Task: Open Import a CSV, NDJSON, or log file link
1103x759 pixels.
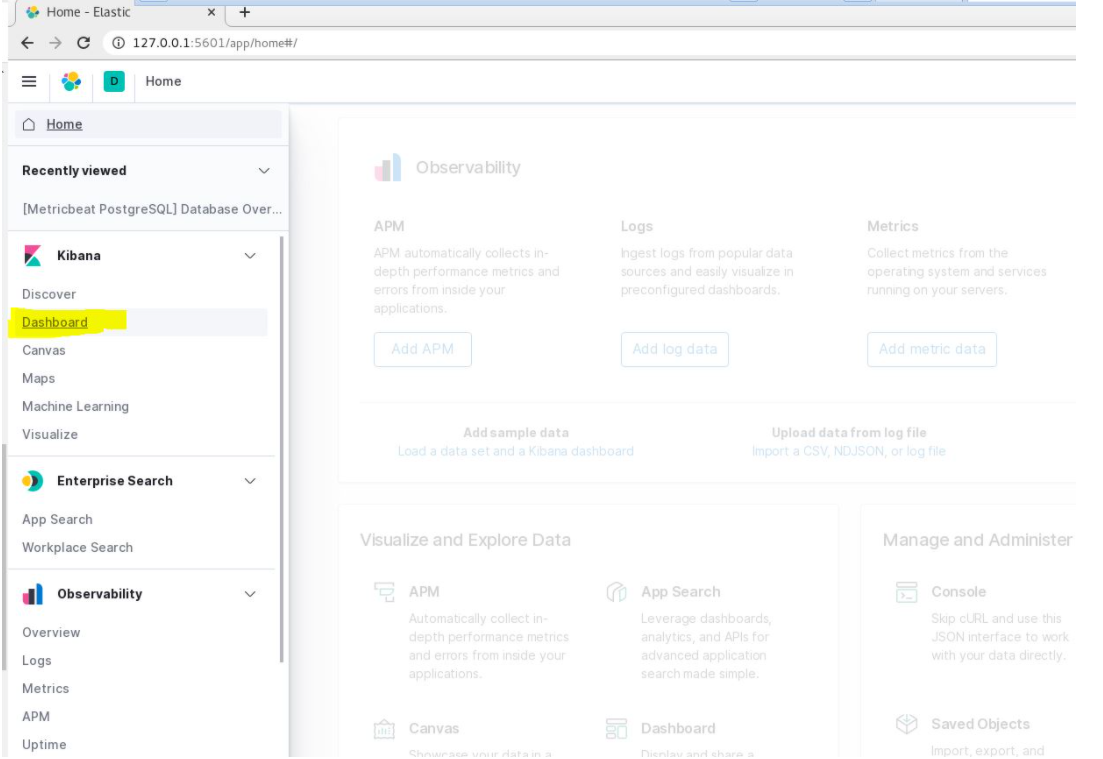Action: pyautogui.click(x=849, y=452)
